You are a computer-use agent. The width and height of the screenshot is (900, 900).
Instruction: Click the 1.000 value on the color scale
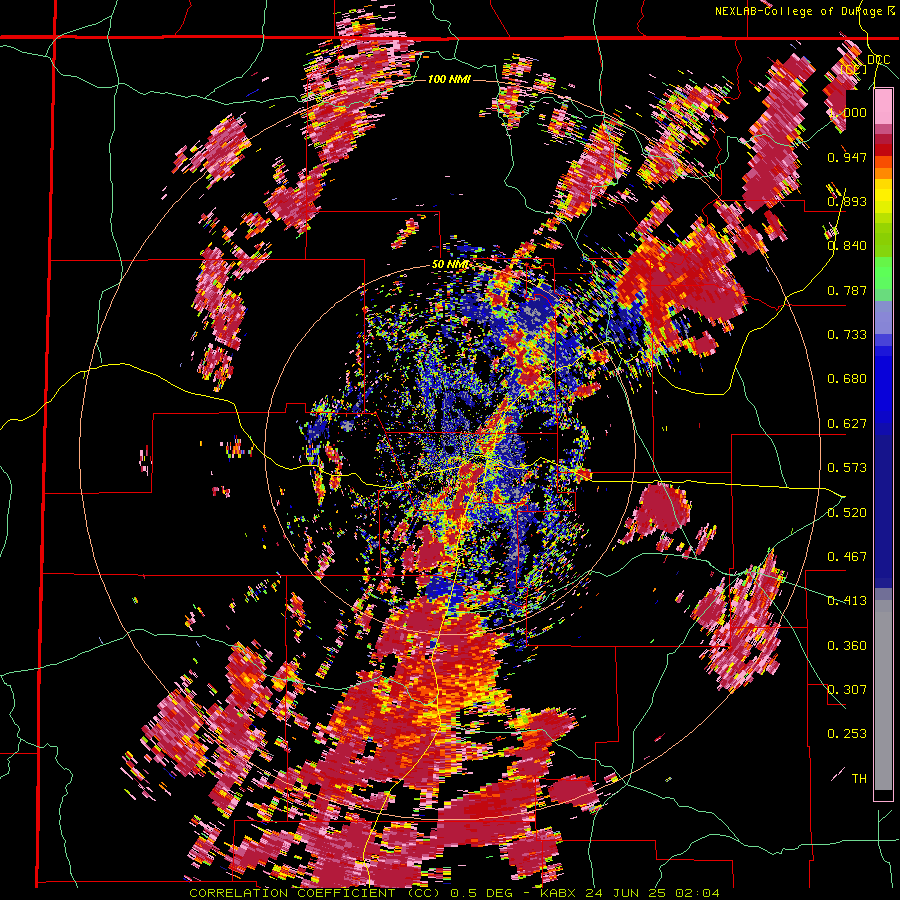847,112
